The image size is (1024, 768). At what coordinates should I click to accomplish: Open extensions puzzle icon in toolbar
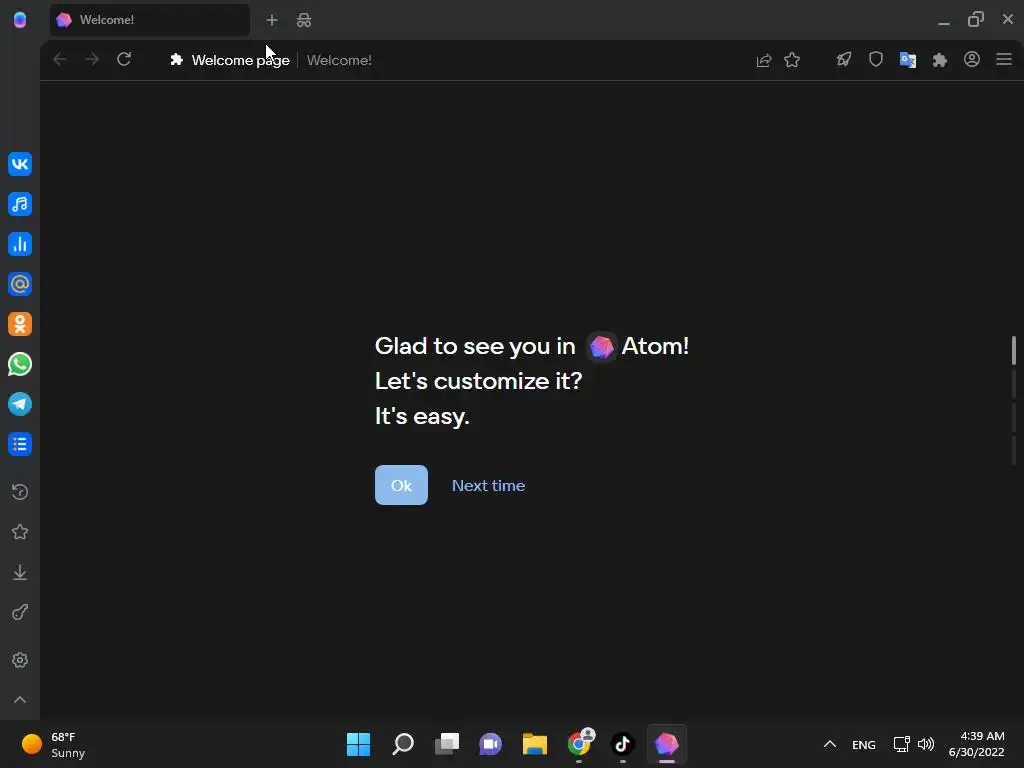(940, 60)
